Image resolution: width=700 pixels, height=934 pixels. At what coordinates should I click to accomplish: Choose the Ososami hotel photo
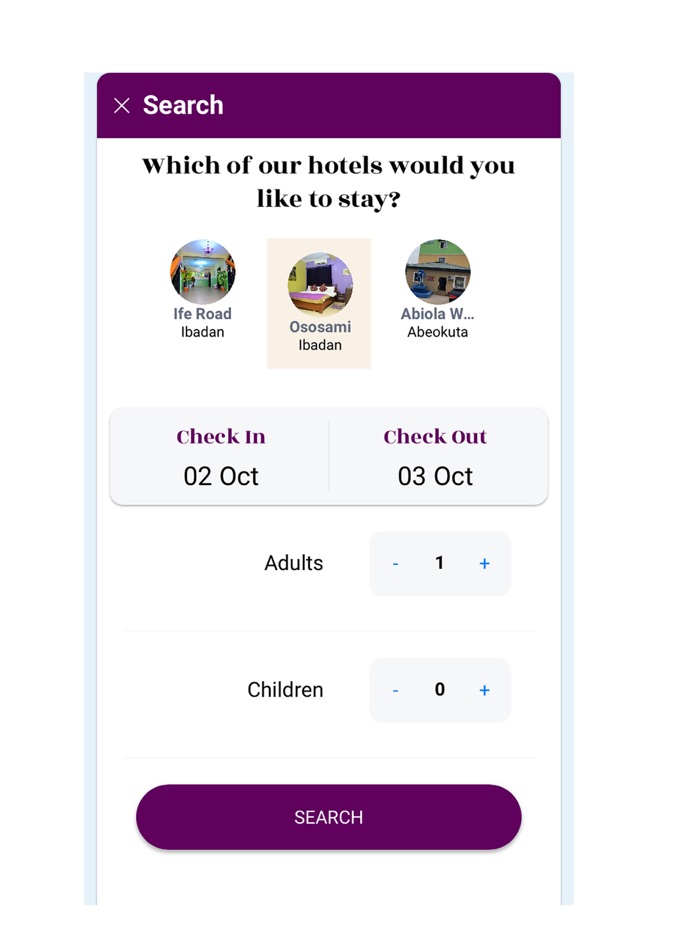320,285
